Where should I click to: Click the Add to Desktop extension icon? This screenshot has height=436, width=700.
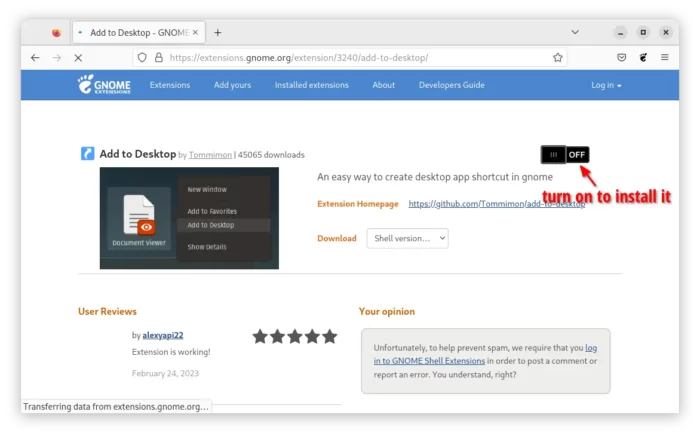click(88, 154)
